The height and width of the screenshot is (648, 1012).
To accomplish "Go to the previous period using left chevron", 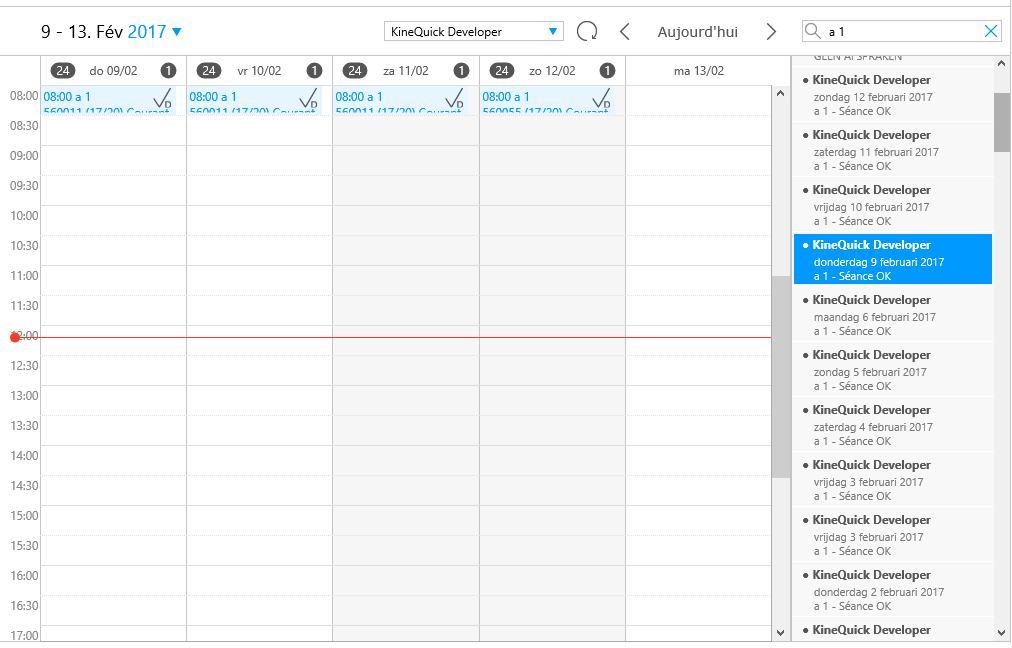I will (x=624, y=32).
